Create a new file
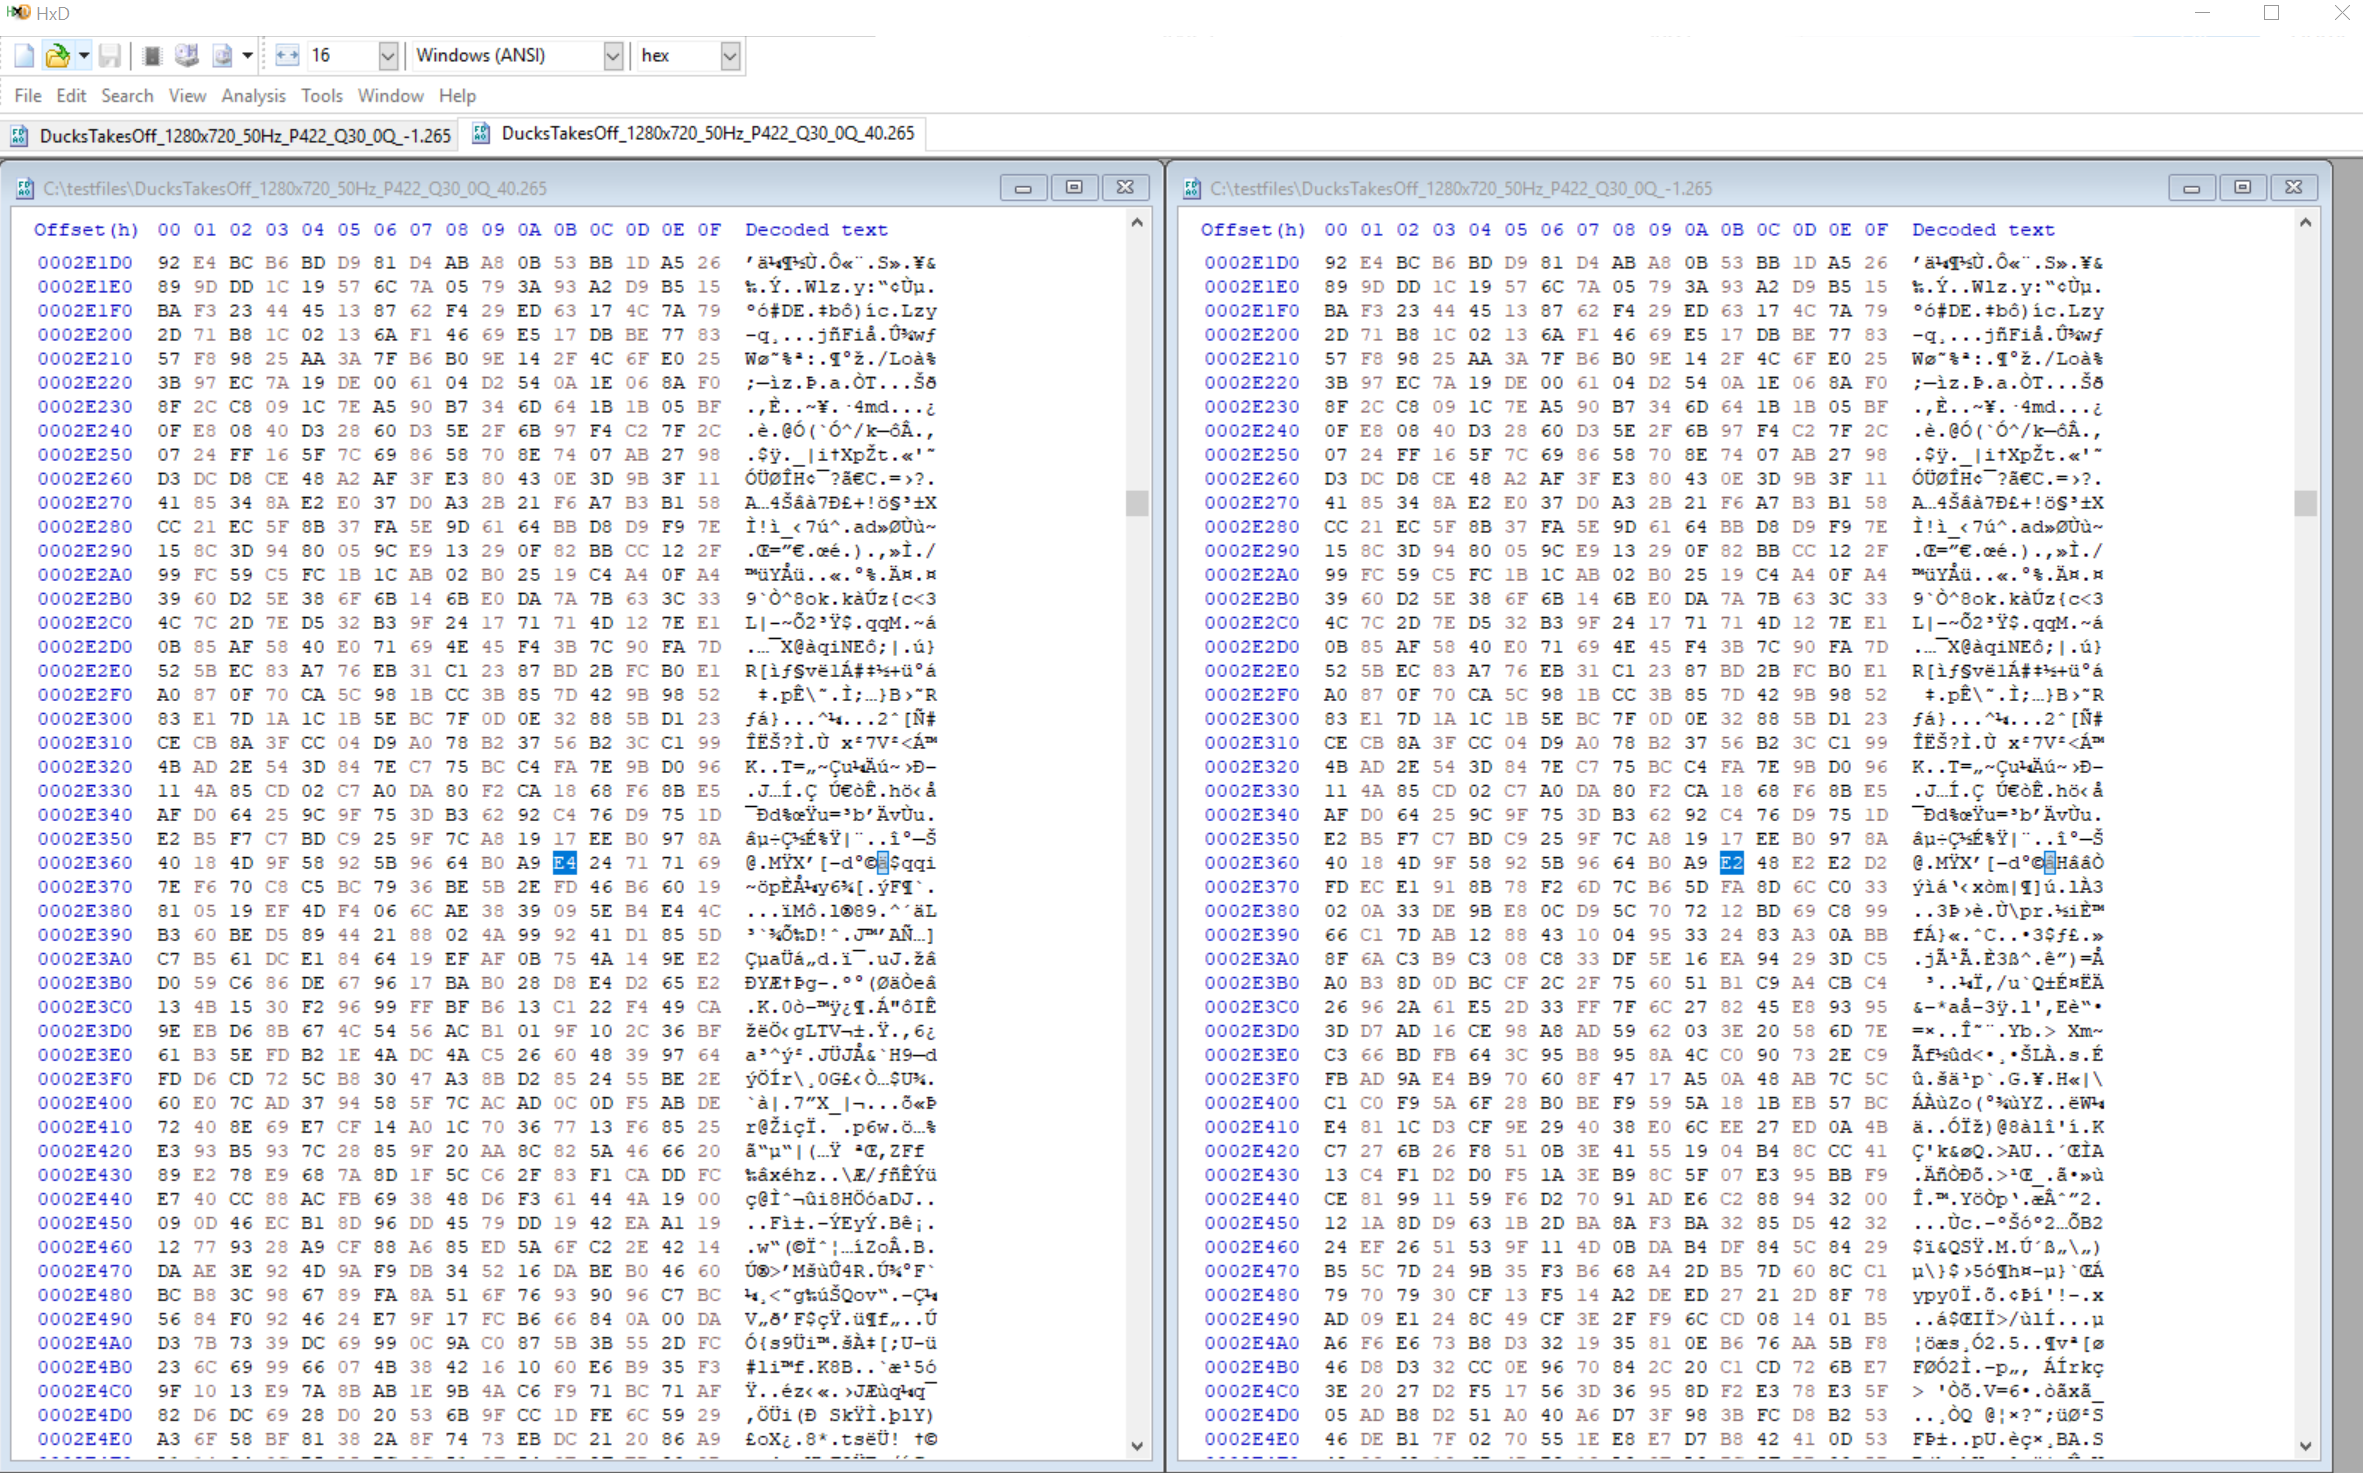 tap(23, 56)
